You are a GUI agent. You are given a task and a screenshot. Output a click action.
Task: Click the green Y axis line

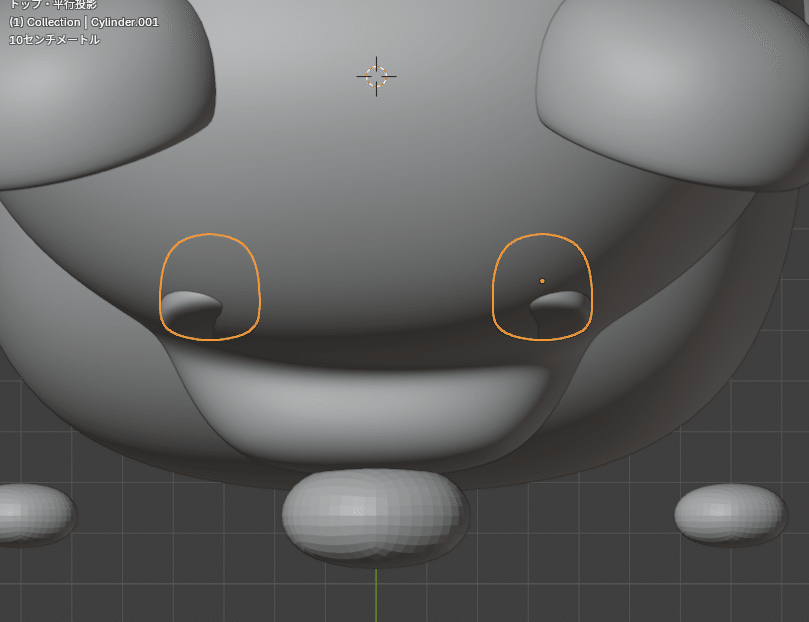coord(376,595)
